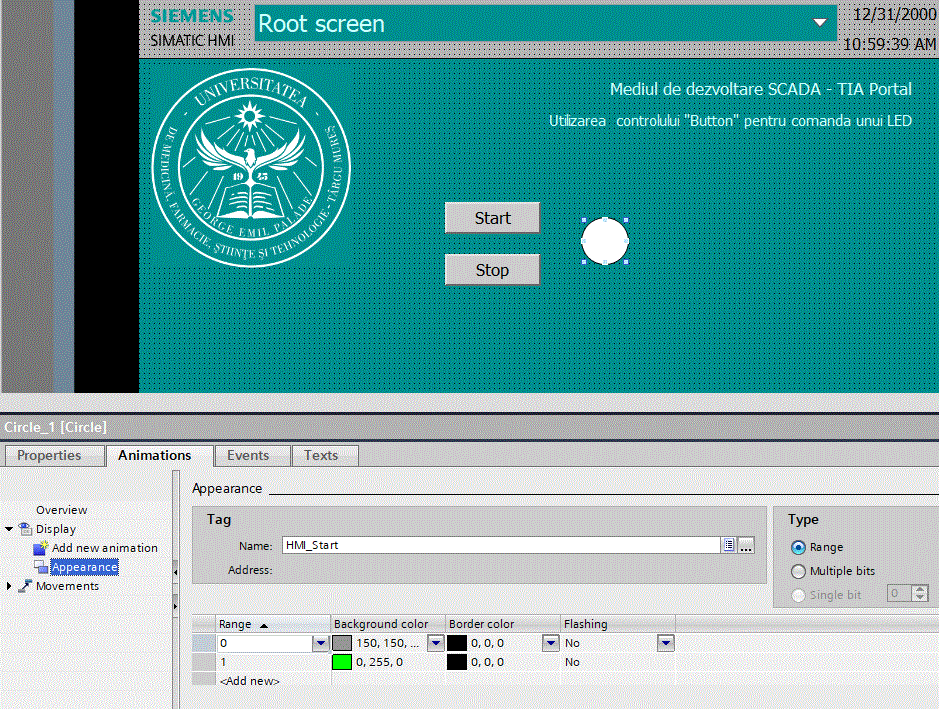Click the Movements node icon
The width and height of the screenshot is (939, 709).
[25, 586]
